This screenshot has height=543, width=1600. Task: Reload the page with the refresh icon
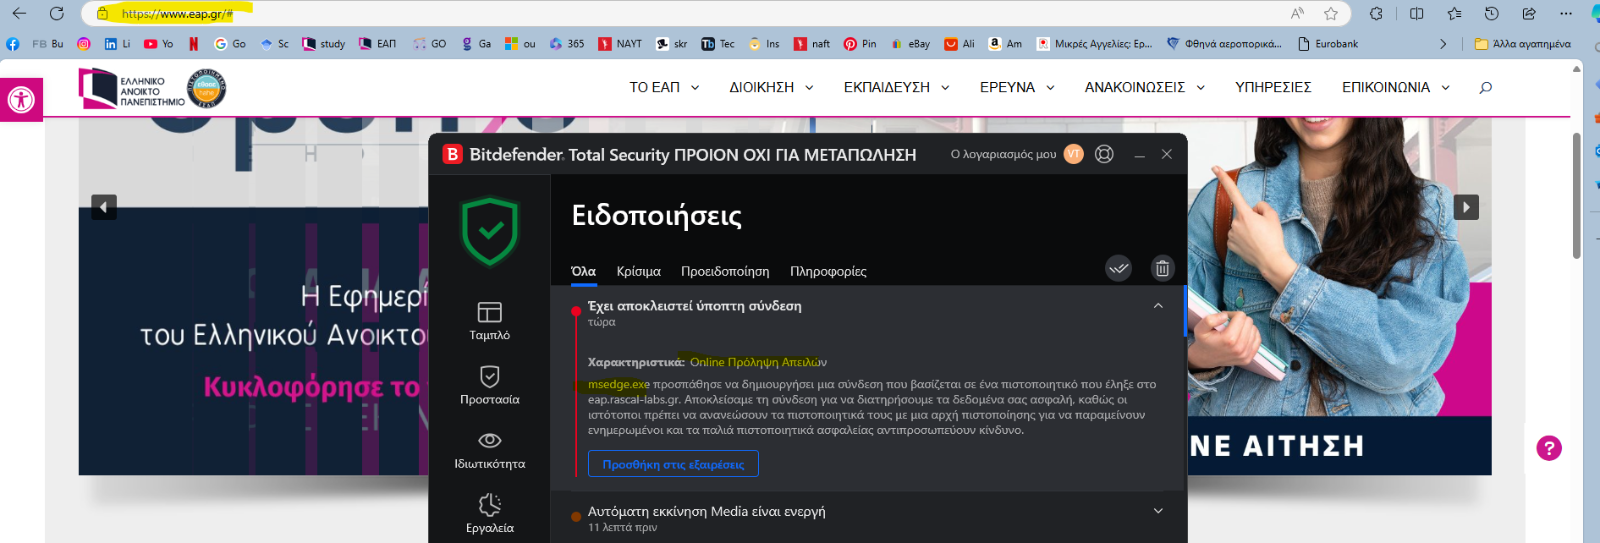pyautogui.click(x=57, y=13)
